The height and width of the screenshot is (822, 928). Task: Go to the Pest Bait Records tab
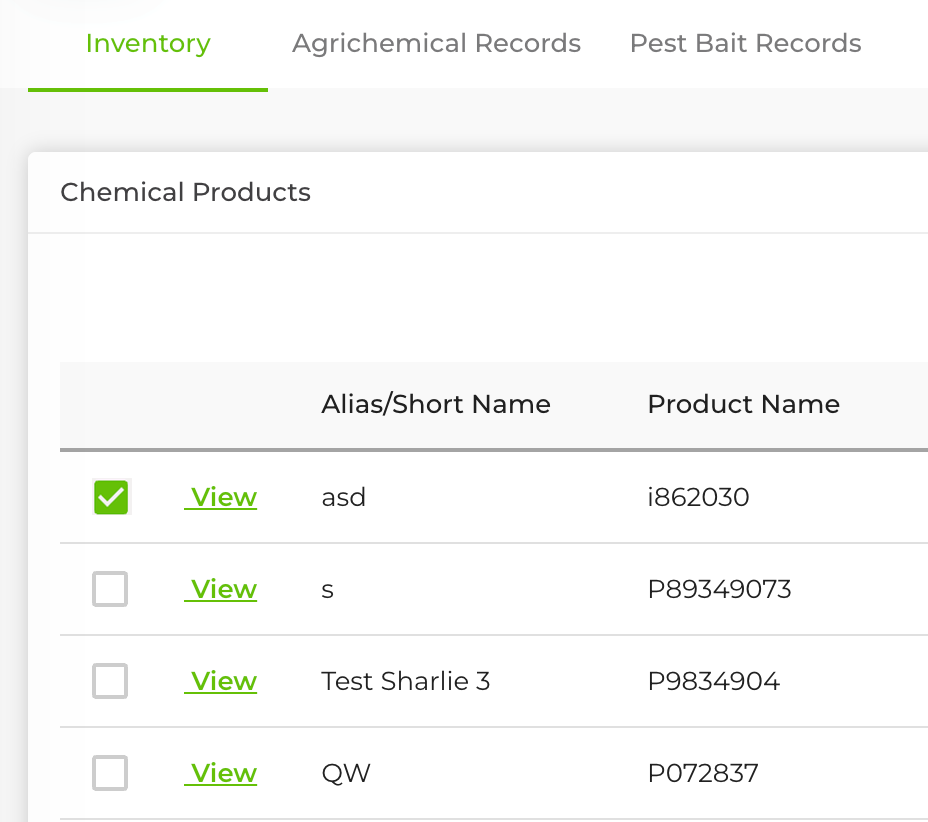click(x=745, y=44)
